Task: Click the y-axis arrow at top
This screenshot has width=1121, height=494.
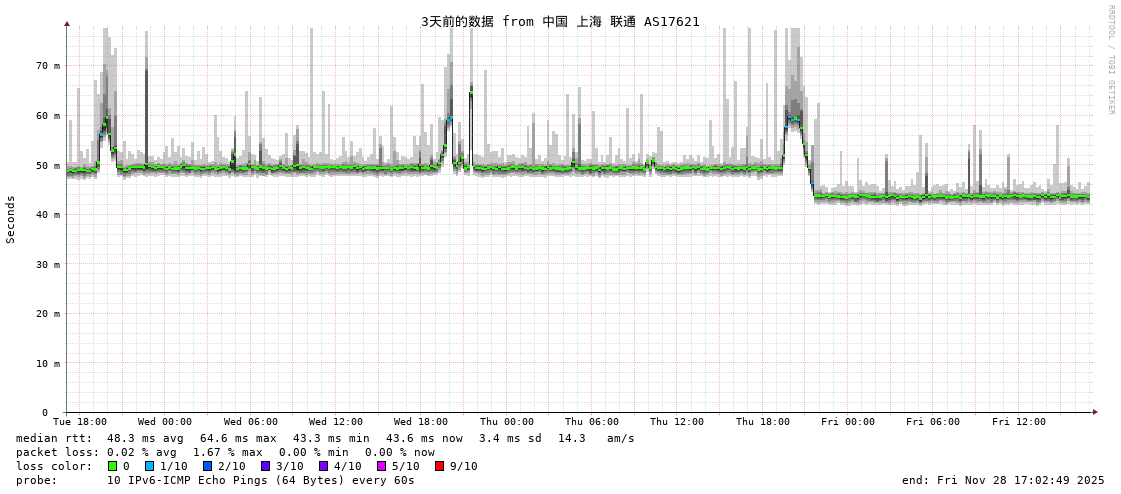Action: point(67,23)
